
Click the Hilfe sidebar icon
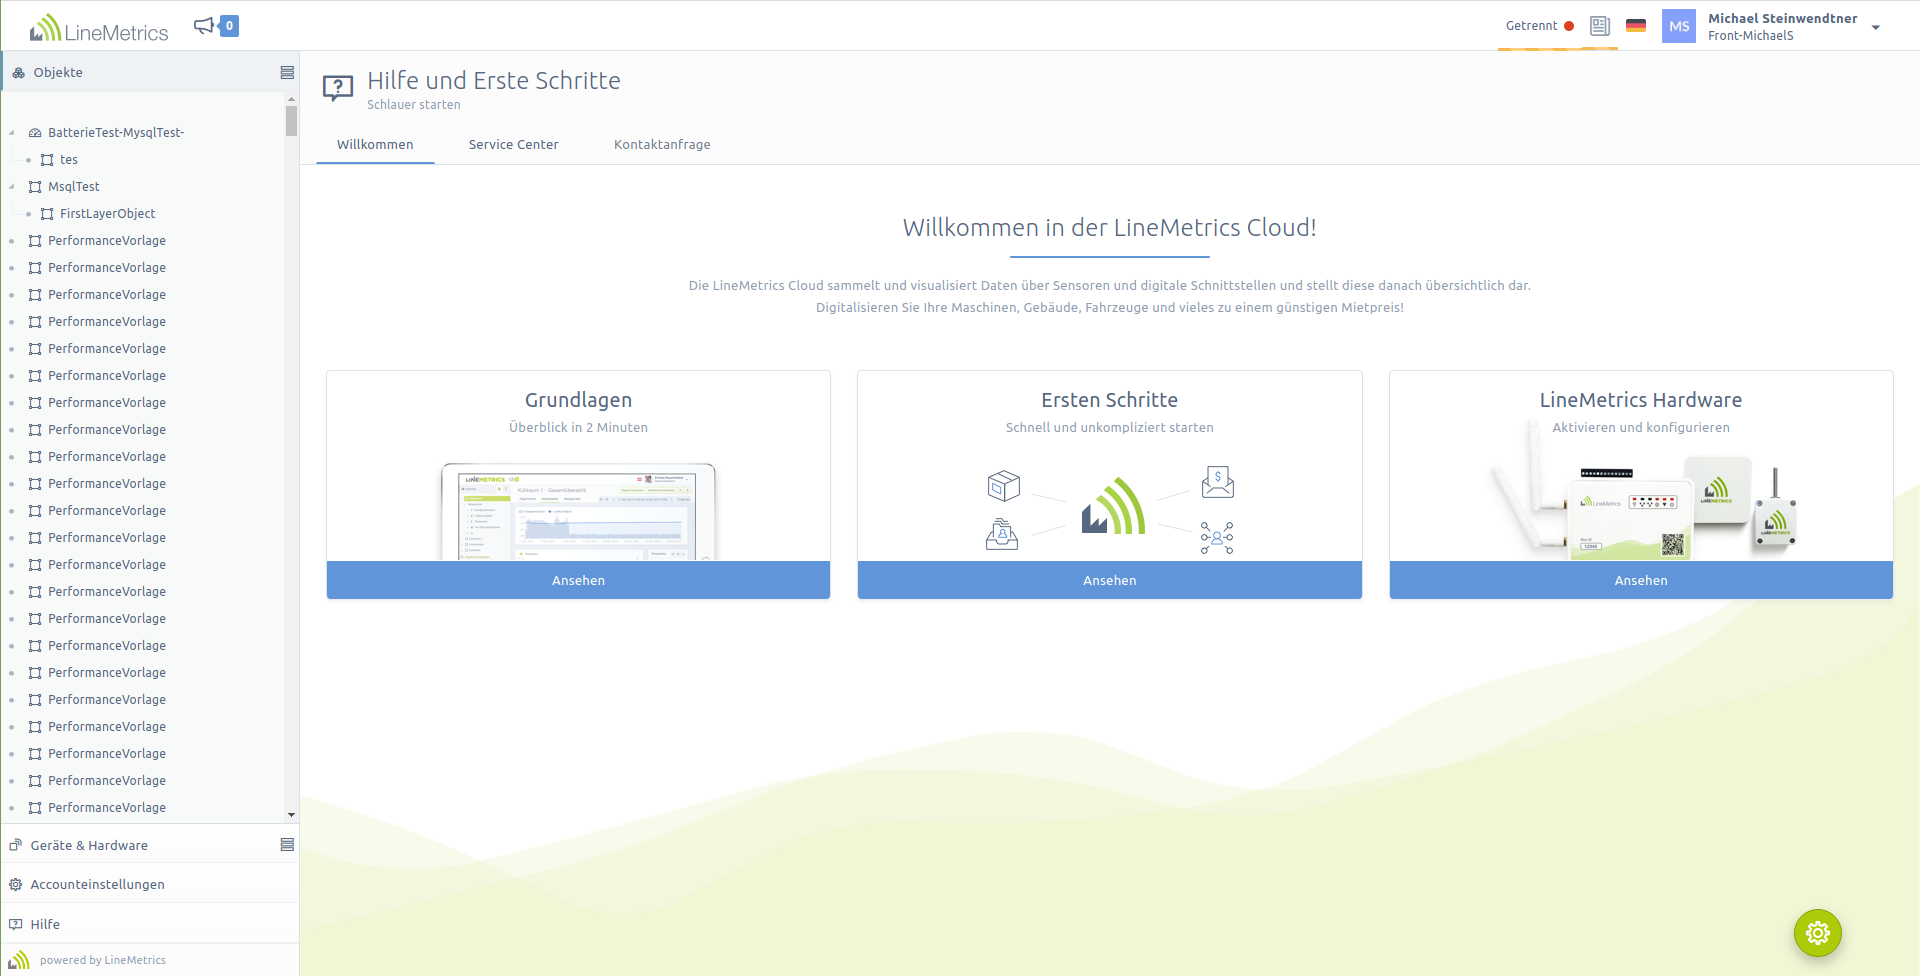[x=15, y=924]
